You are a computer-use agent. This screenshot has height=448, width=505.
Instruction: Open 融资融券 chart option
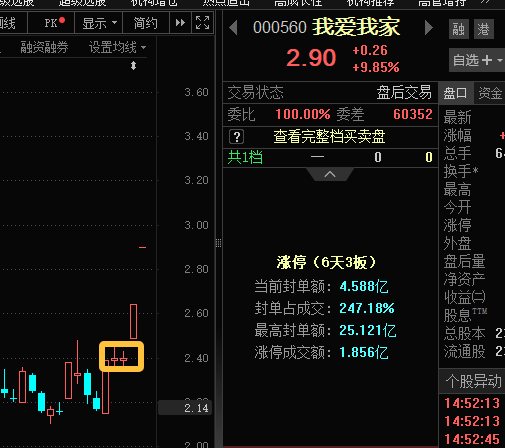click(44, 47)
